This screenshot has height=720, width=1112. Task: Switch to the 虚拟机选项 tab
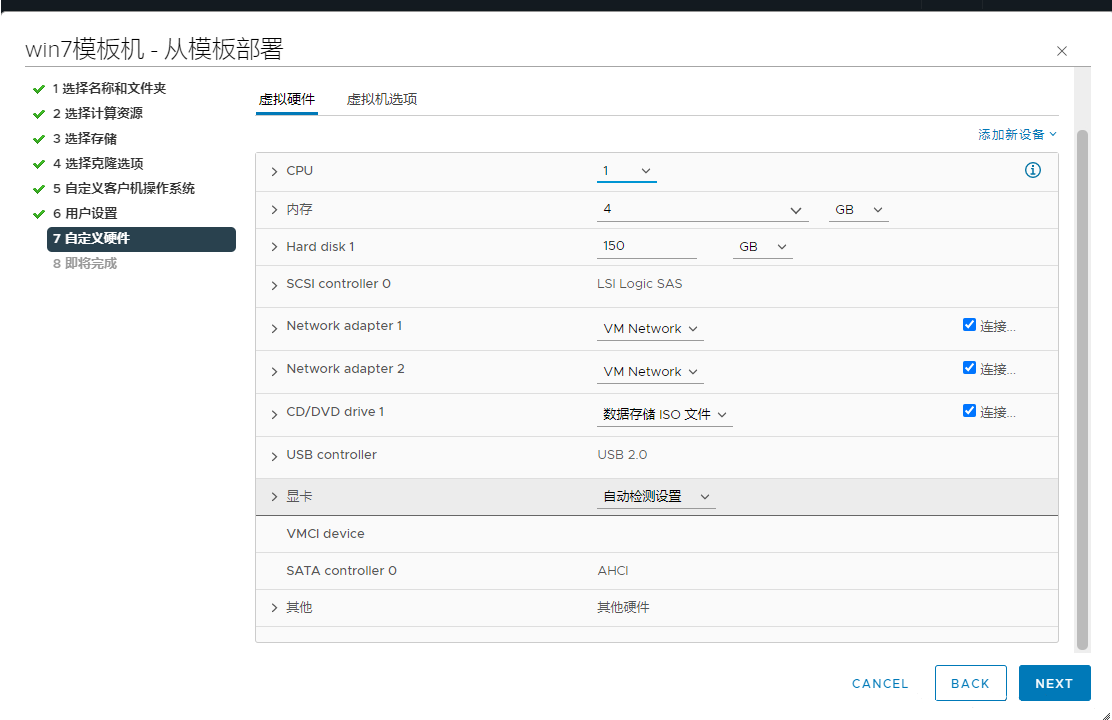click(x=381, y=99)
